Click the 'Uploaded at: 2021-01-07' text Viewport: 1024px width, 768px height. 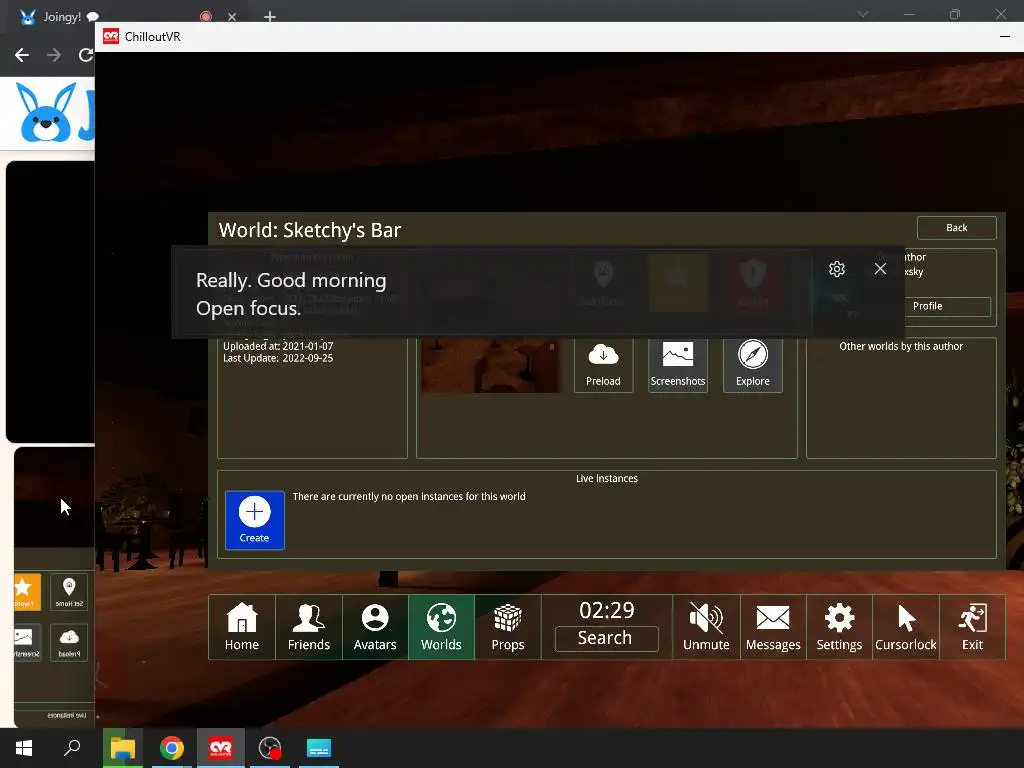278,346
